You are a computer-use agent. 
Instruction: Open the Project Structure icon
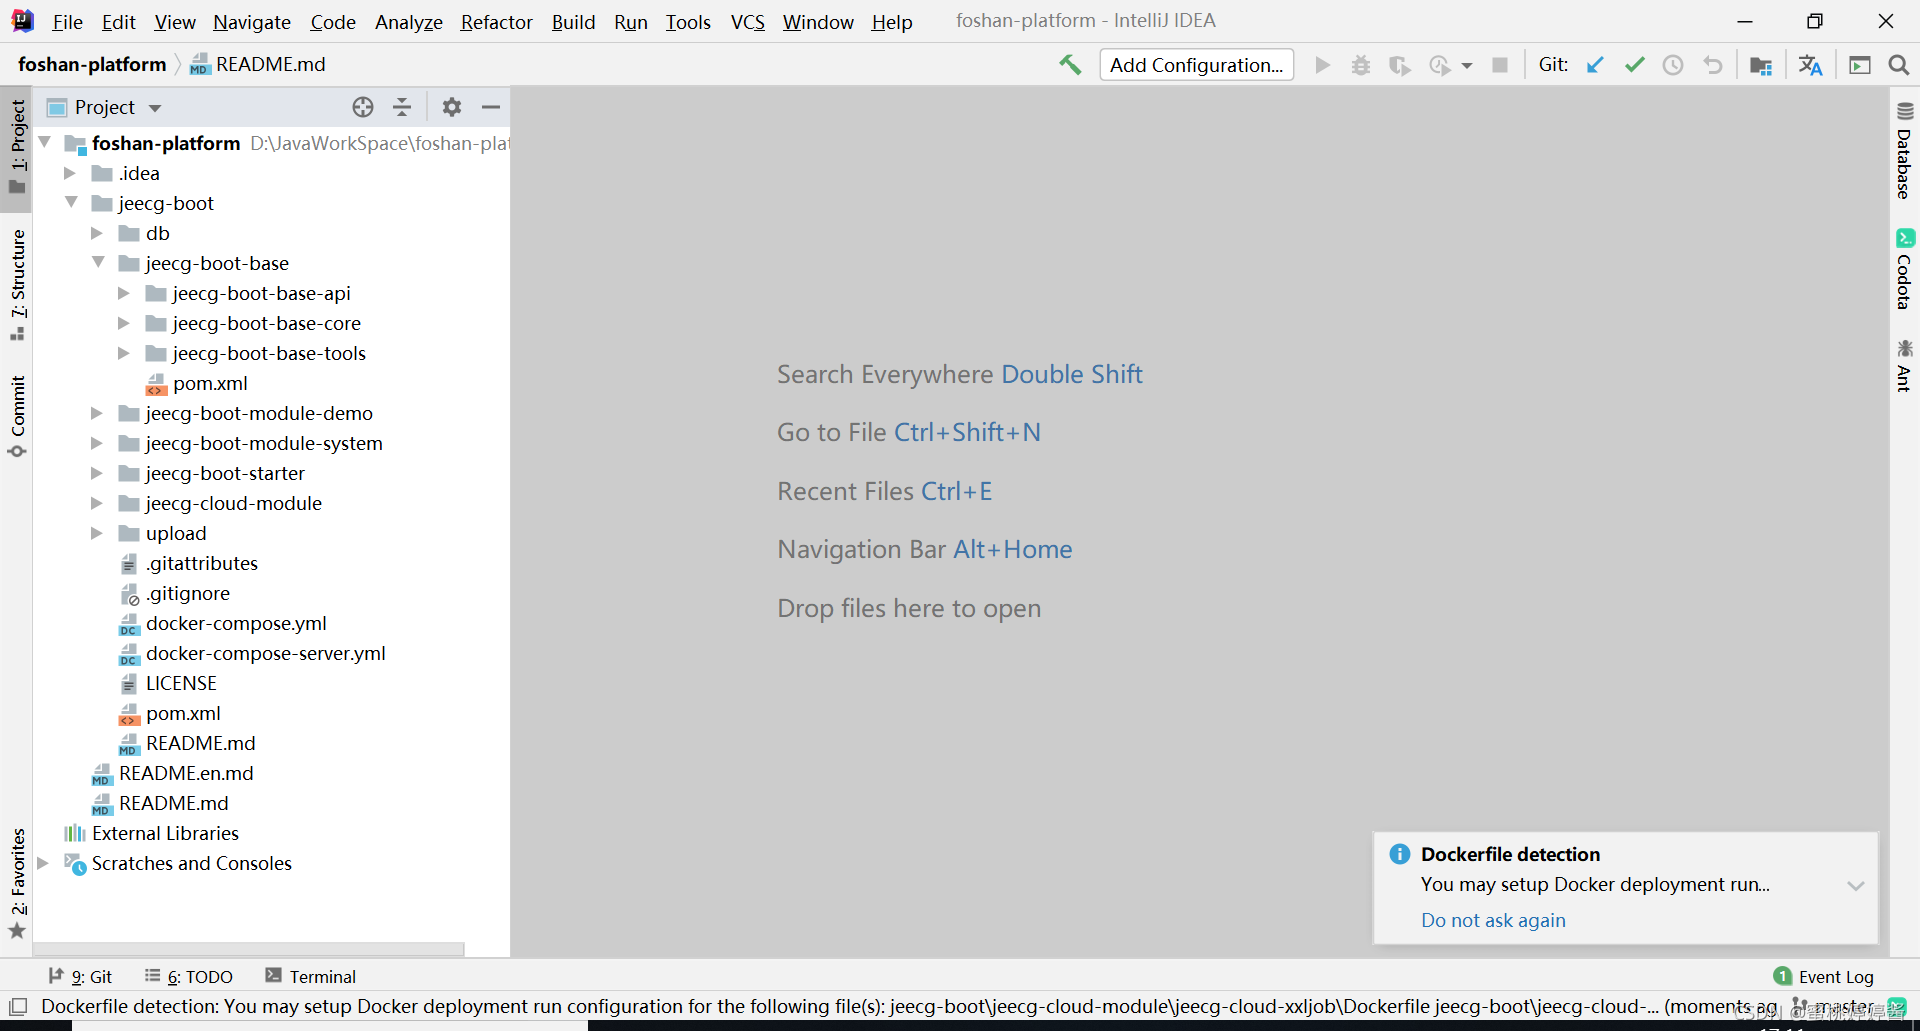pos(1761,65)
